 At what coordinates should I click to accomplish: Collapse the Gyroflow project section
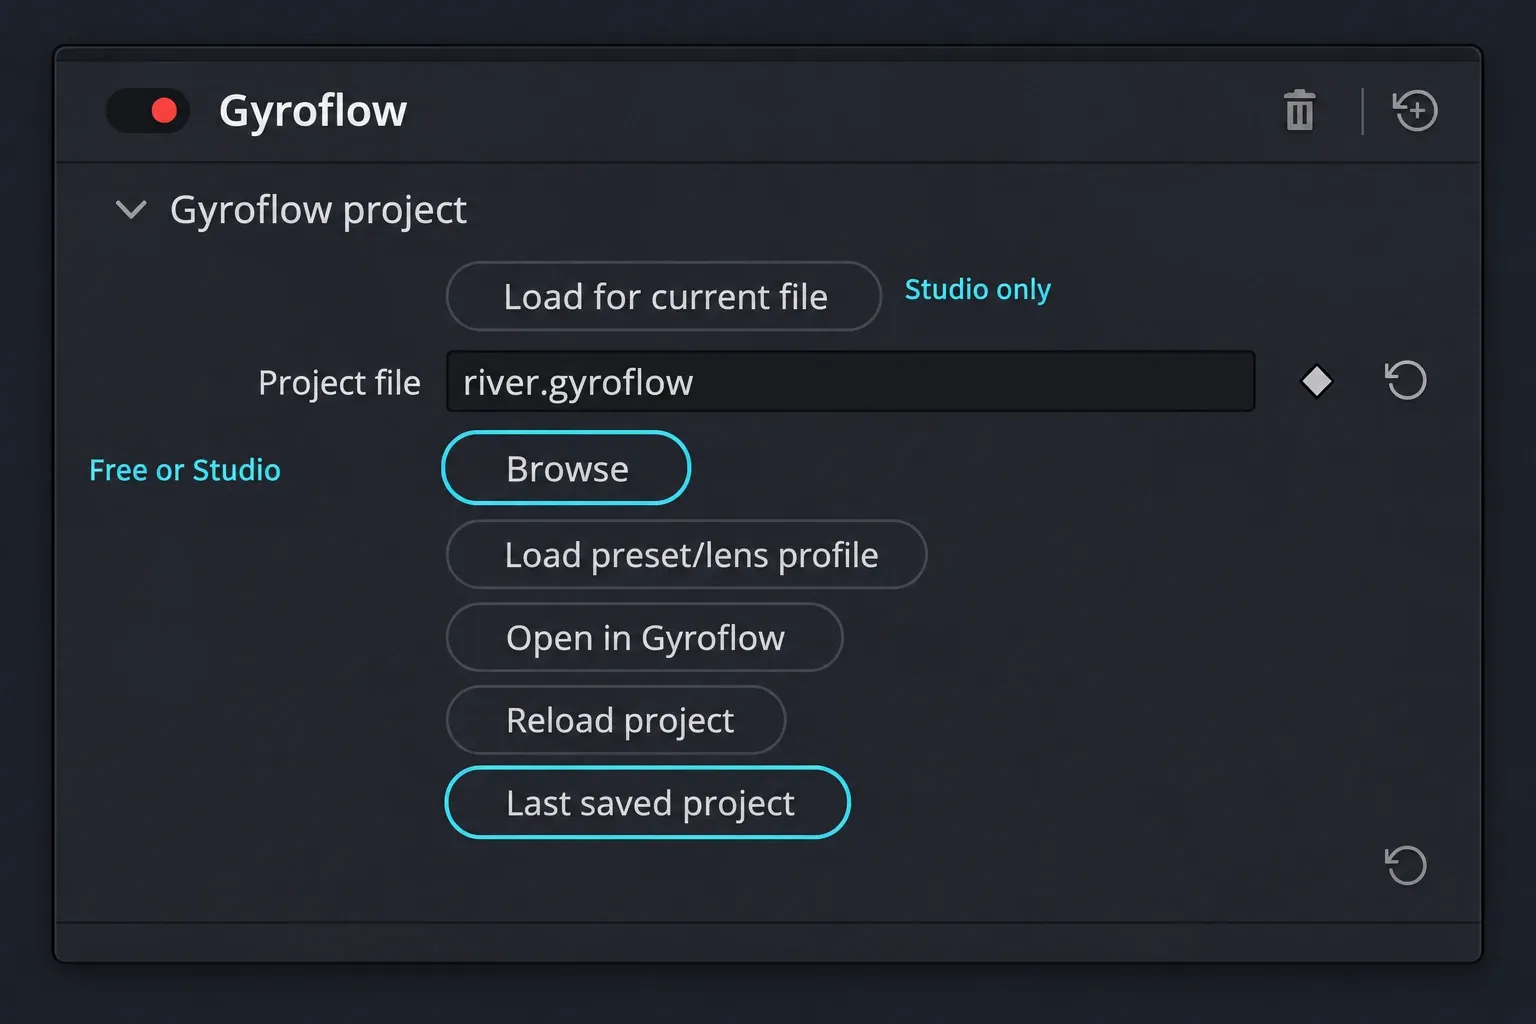pos(131,210)
